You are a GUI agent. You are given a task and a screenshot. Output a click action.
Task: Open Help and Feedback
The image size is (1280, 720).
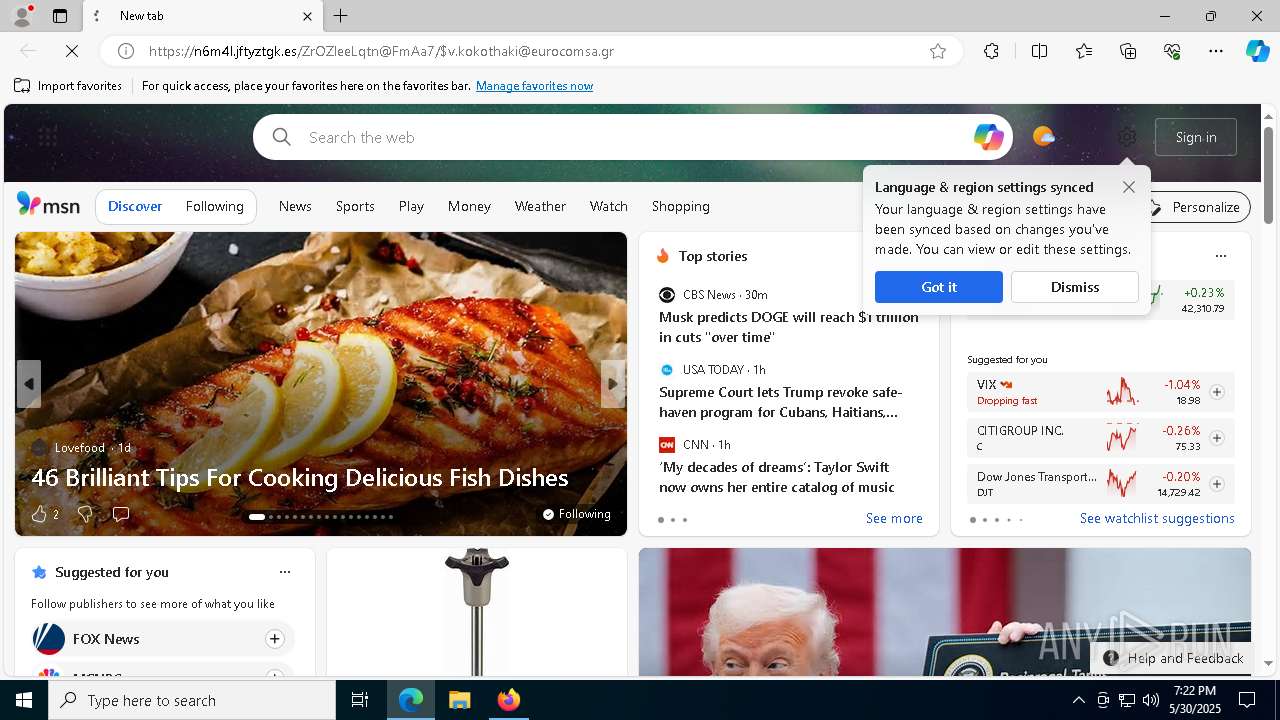[1174, 658]
